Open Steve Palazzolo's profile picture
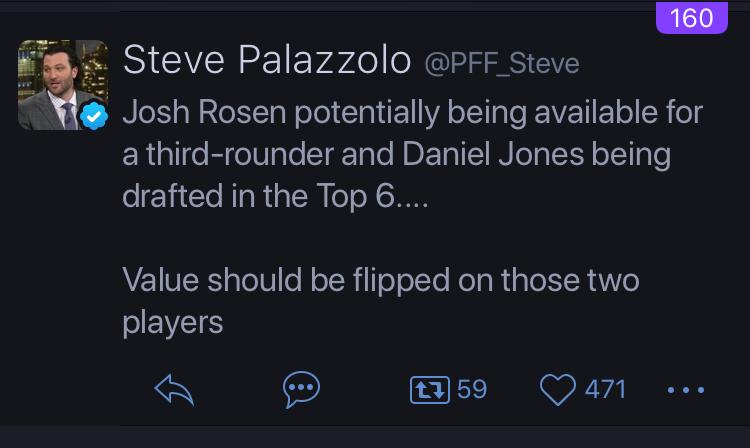The width and height of the screenshot is (750, 448). coord(62,85)
